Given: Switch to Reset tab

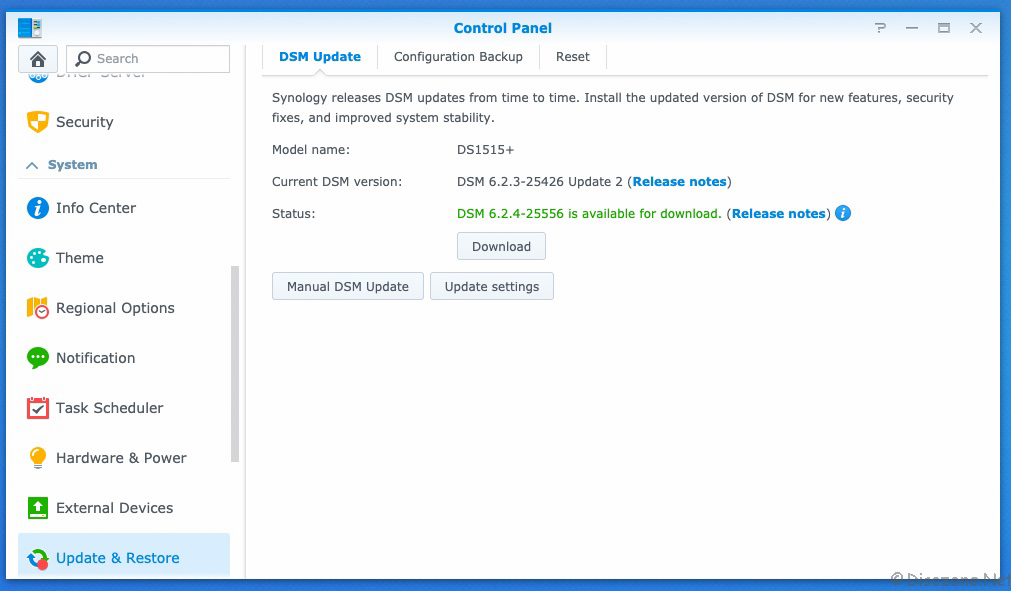Looking at the screenshot, I should pyautogui.click(x=573, y=57).
